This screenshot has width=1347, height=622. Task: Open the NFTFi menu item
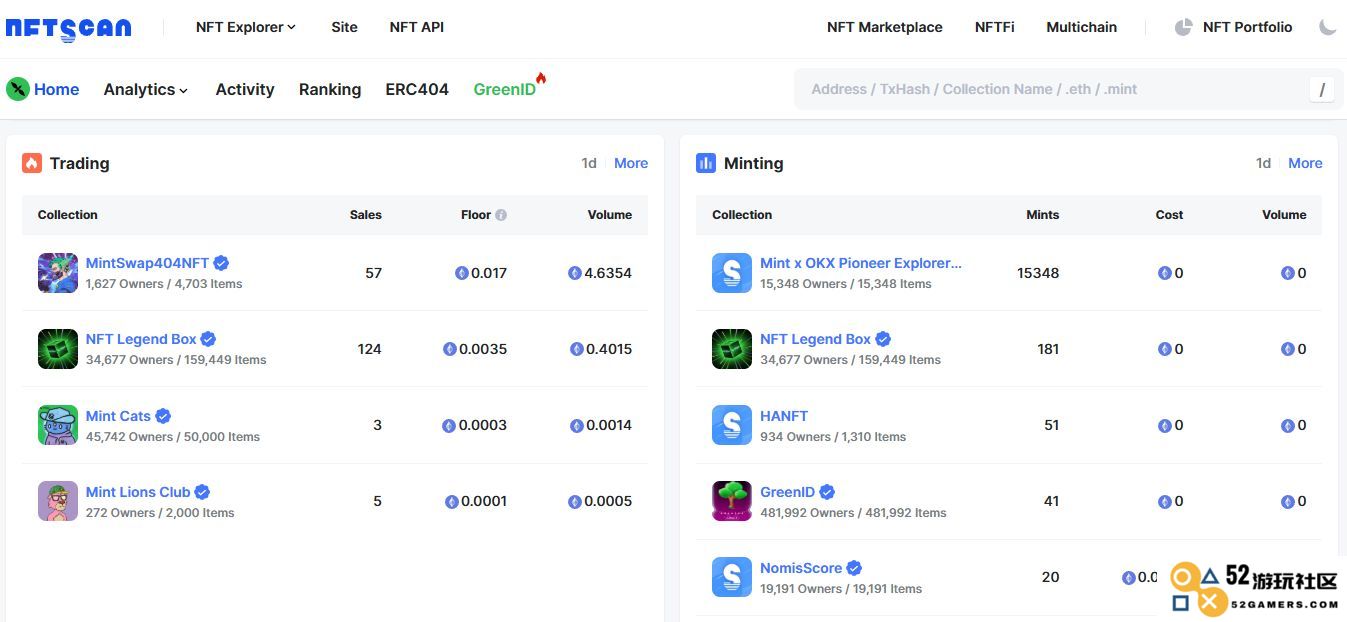tap(995, 27)
